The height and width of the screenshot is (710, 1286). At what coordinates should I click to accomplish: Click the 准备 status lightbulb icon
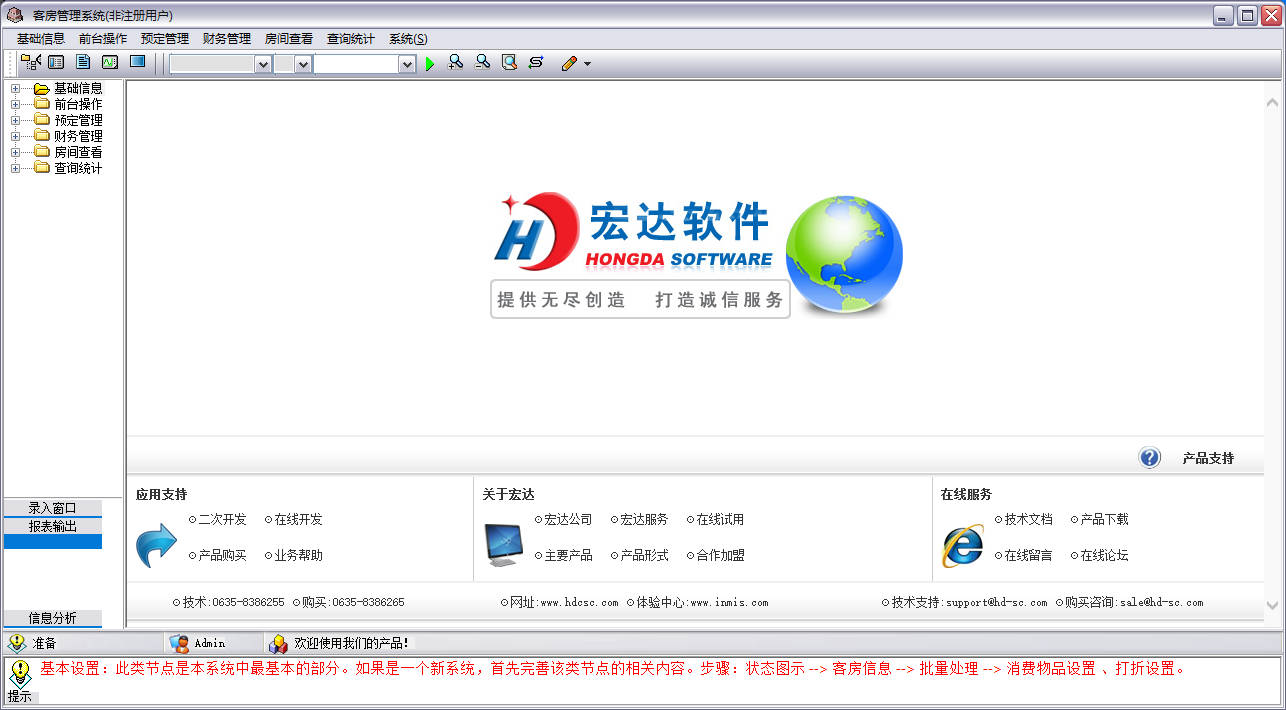point(16,643)
